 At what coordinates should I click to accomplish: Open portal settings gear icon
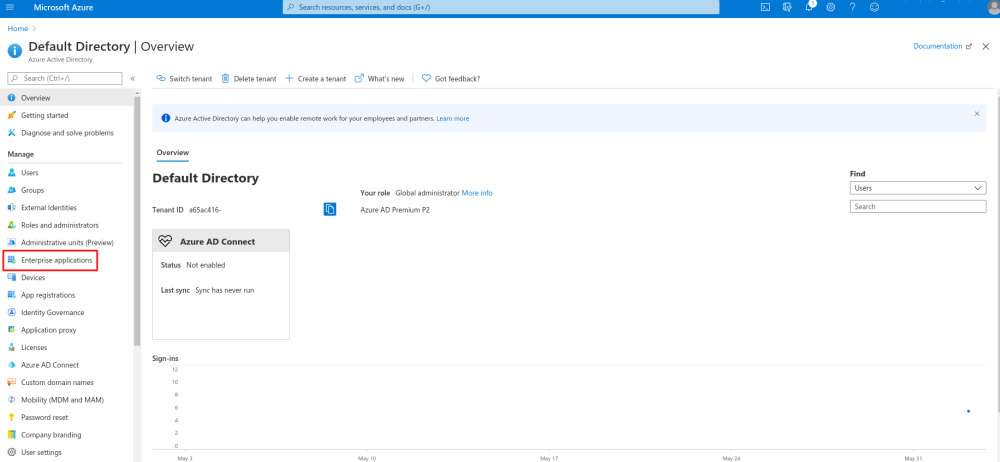(x=830, y=7)
